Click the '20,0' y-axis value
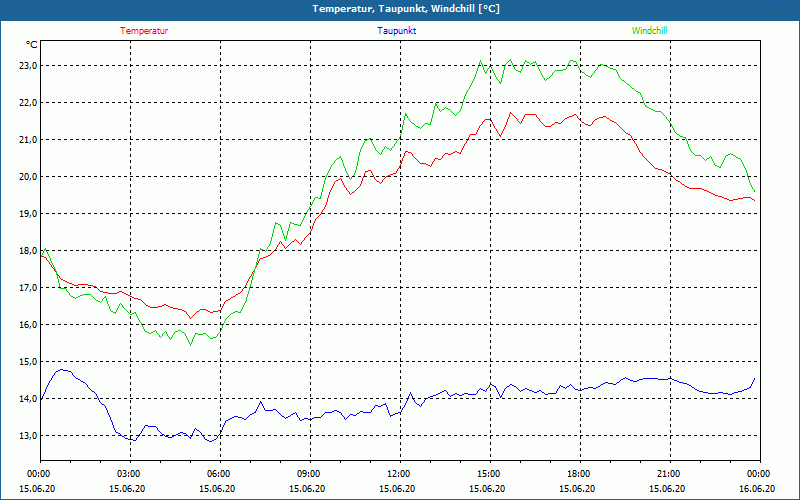The width and height of the screenshot is (800, 500). point(27,177)
